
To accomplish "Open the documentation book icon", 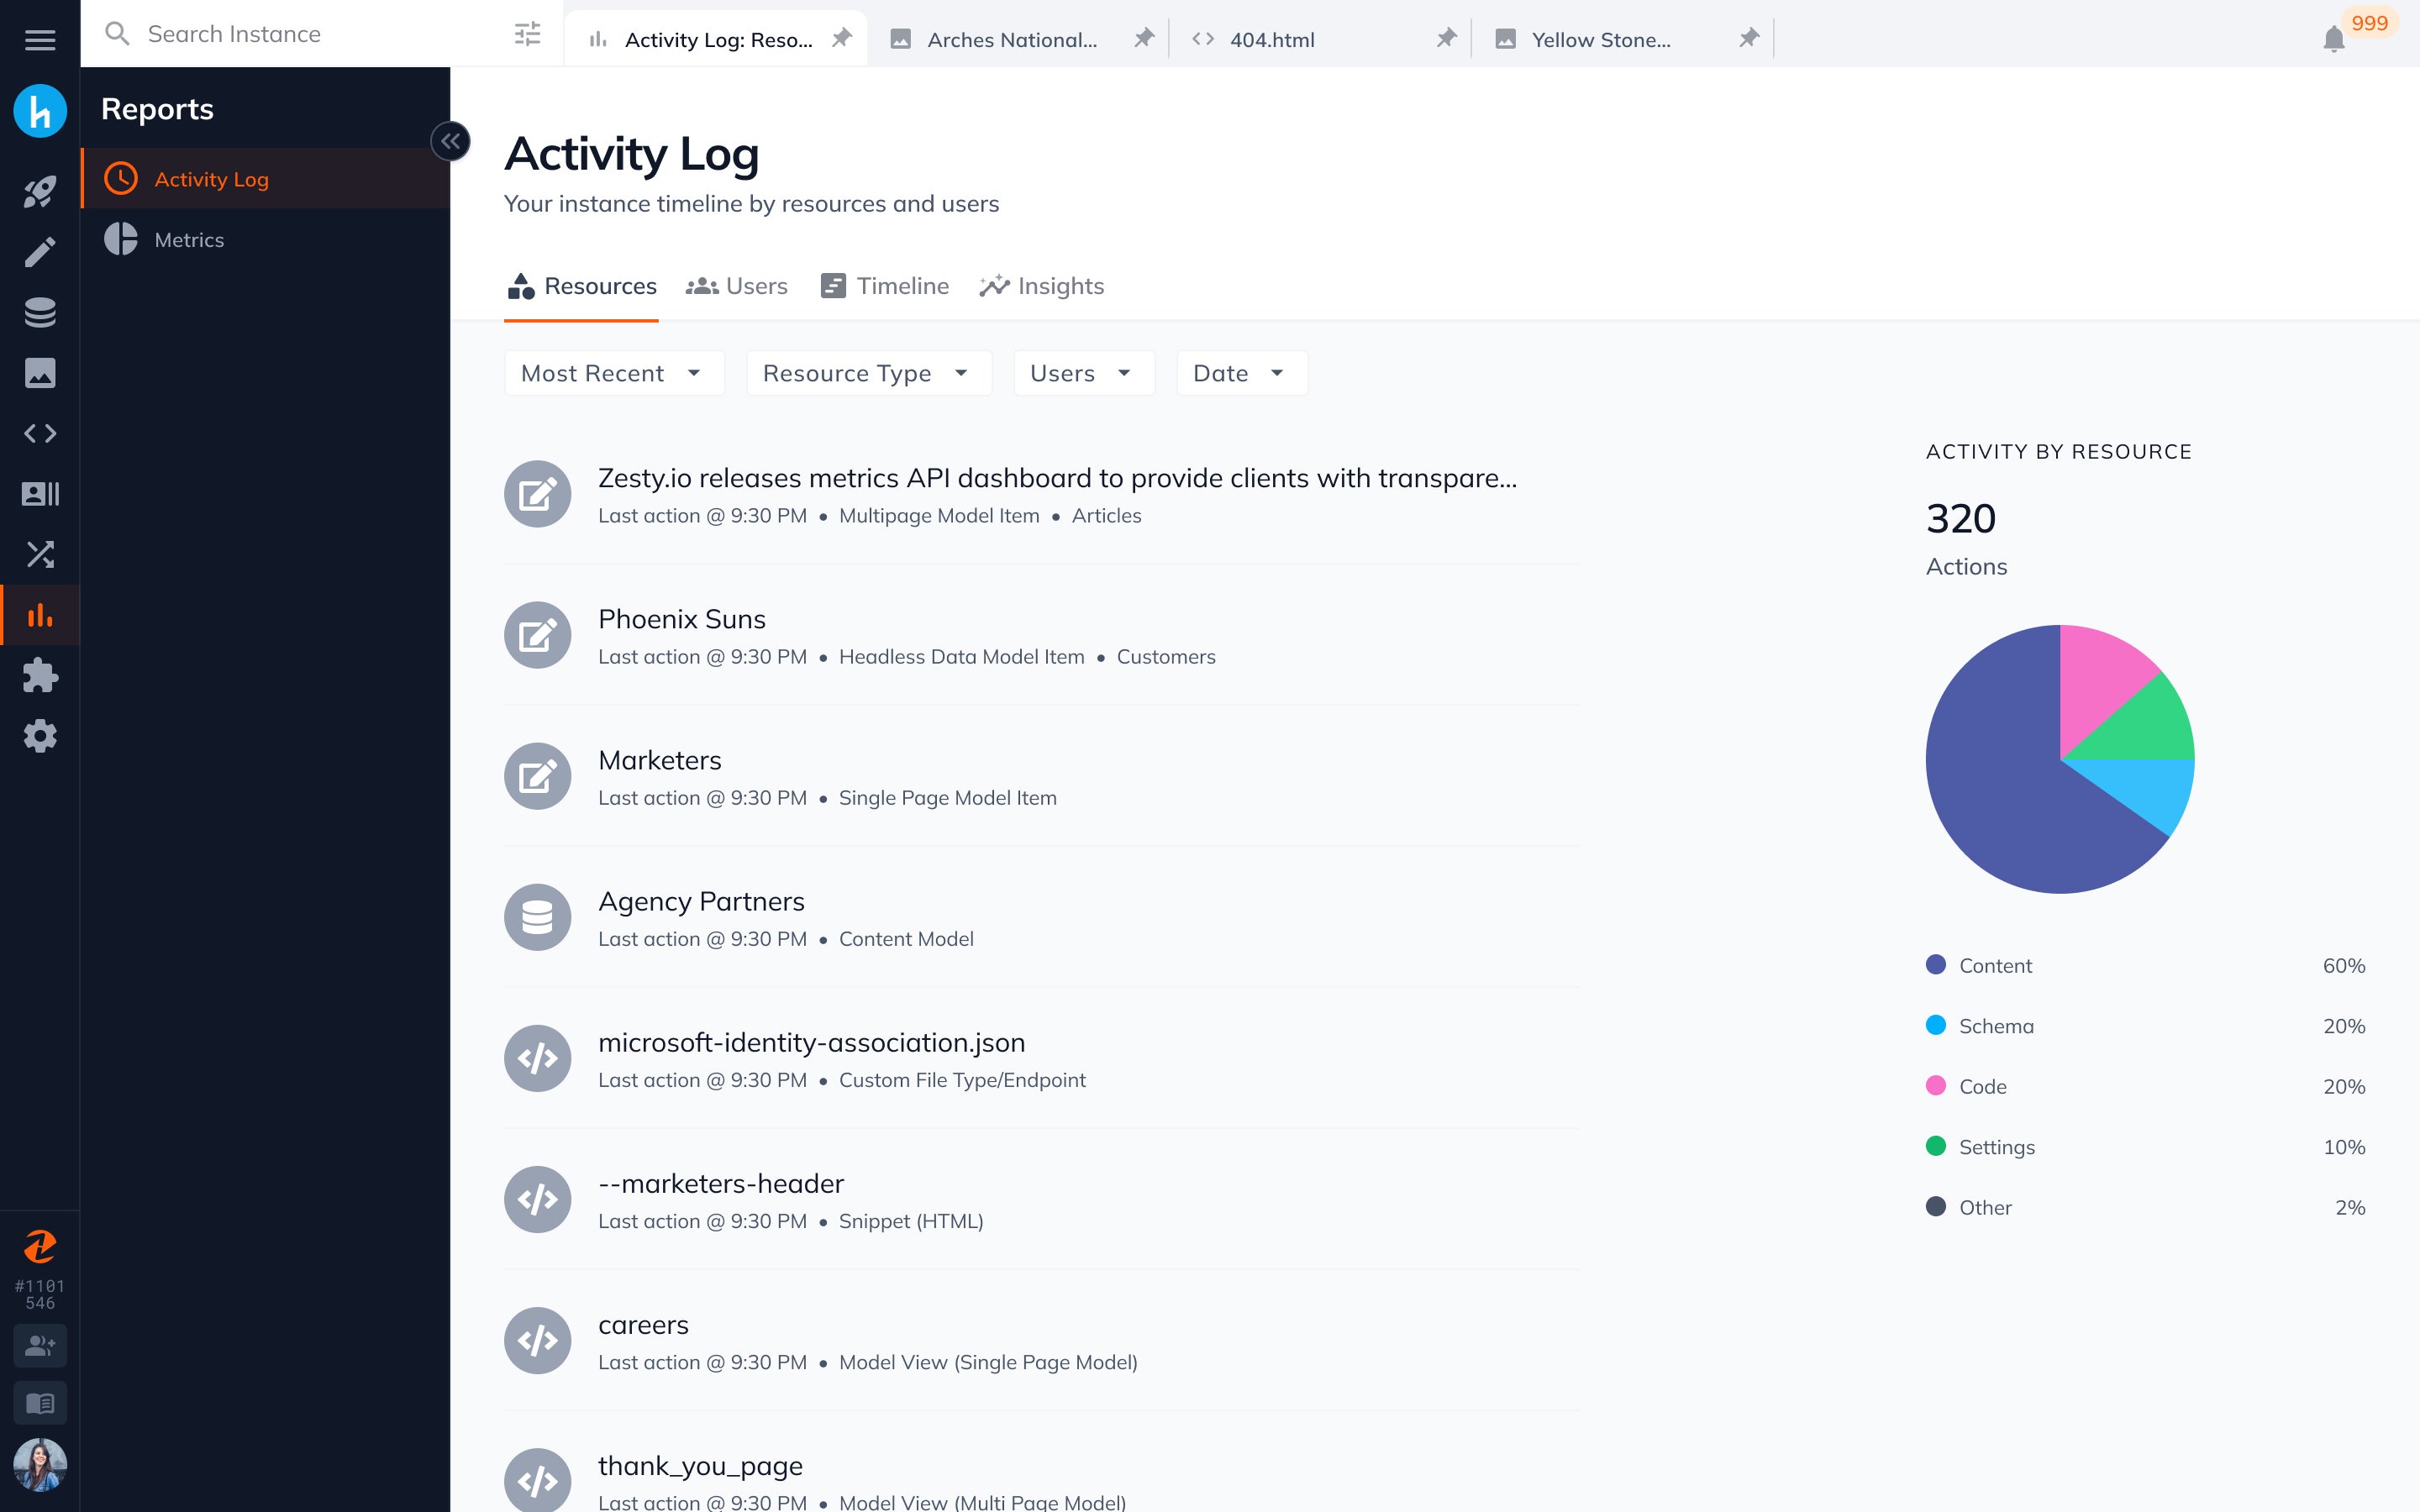I will click(40, 1403).
